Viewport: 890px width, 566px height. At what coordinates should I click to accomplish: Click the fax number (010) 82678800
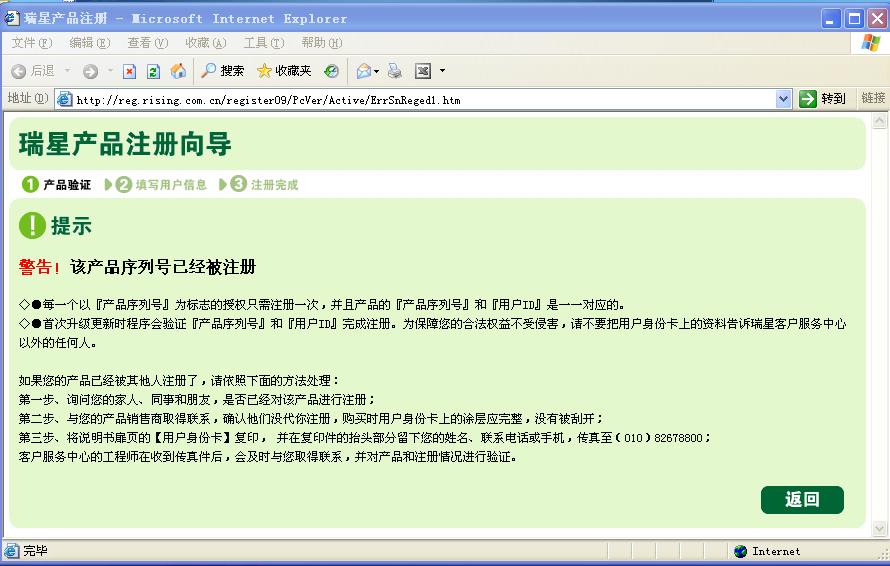point(660,438)
